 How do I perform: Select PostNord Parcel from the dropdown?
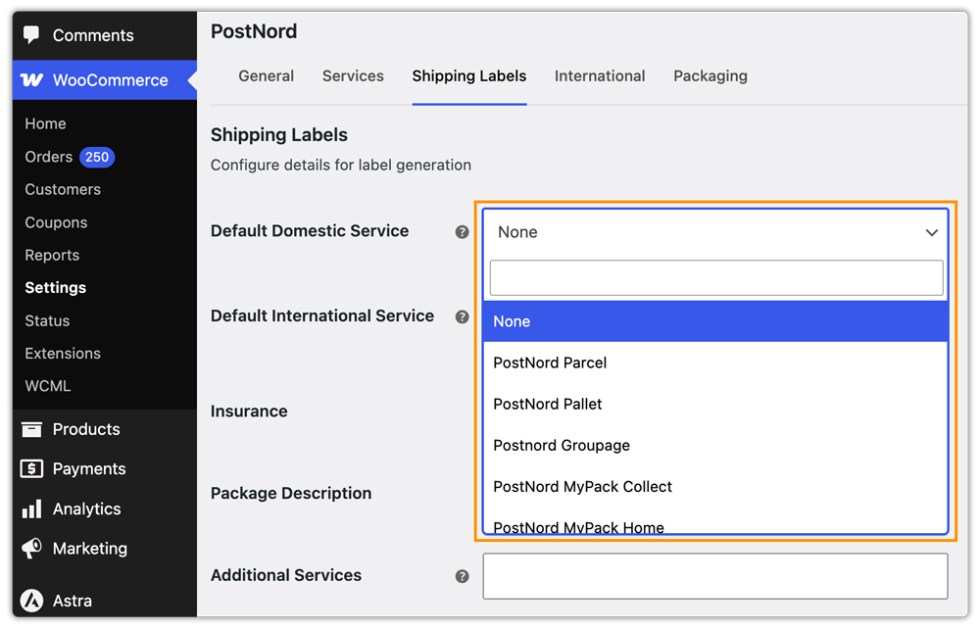715,362
